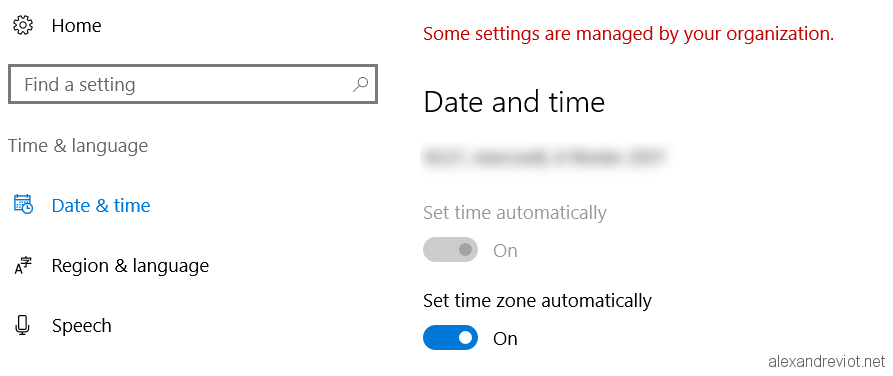Focus the Find a setting field
The image size is (893, 376).
[x=192, y=85]
